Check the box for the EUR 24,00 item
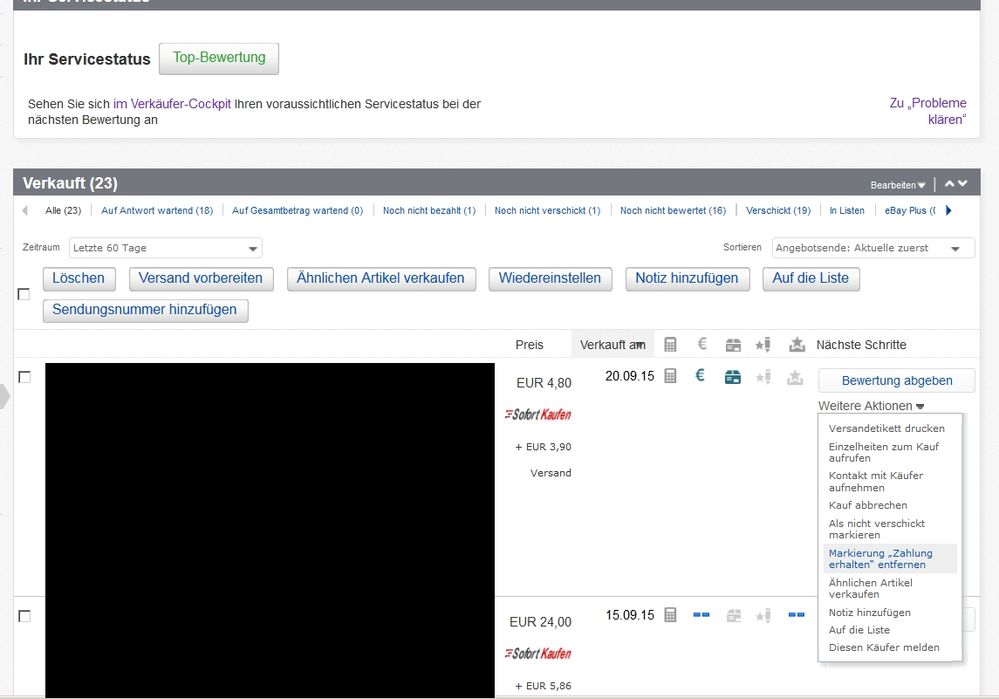This screenshot has width=999, height=699. (24, 616)
